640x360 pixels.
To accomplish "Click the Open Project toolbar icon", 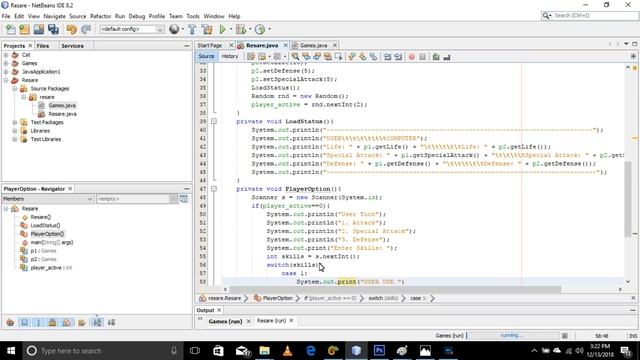I will [x=39, y=29].
